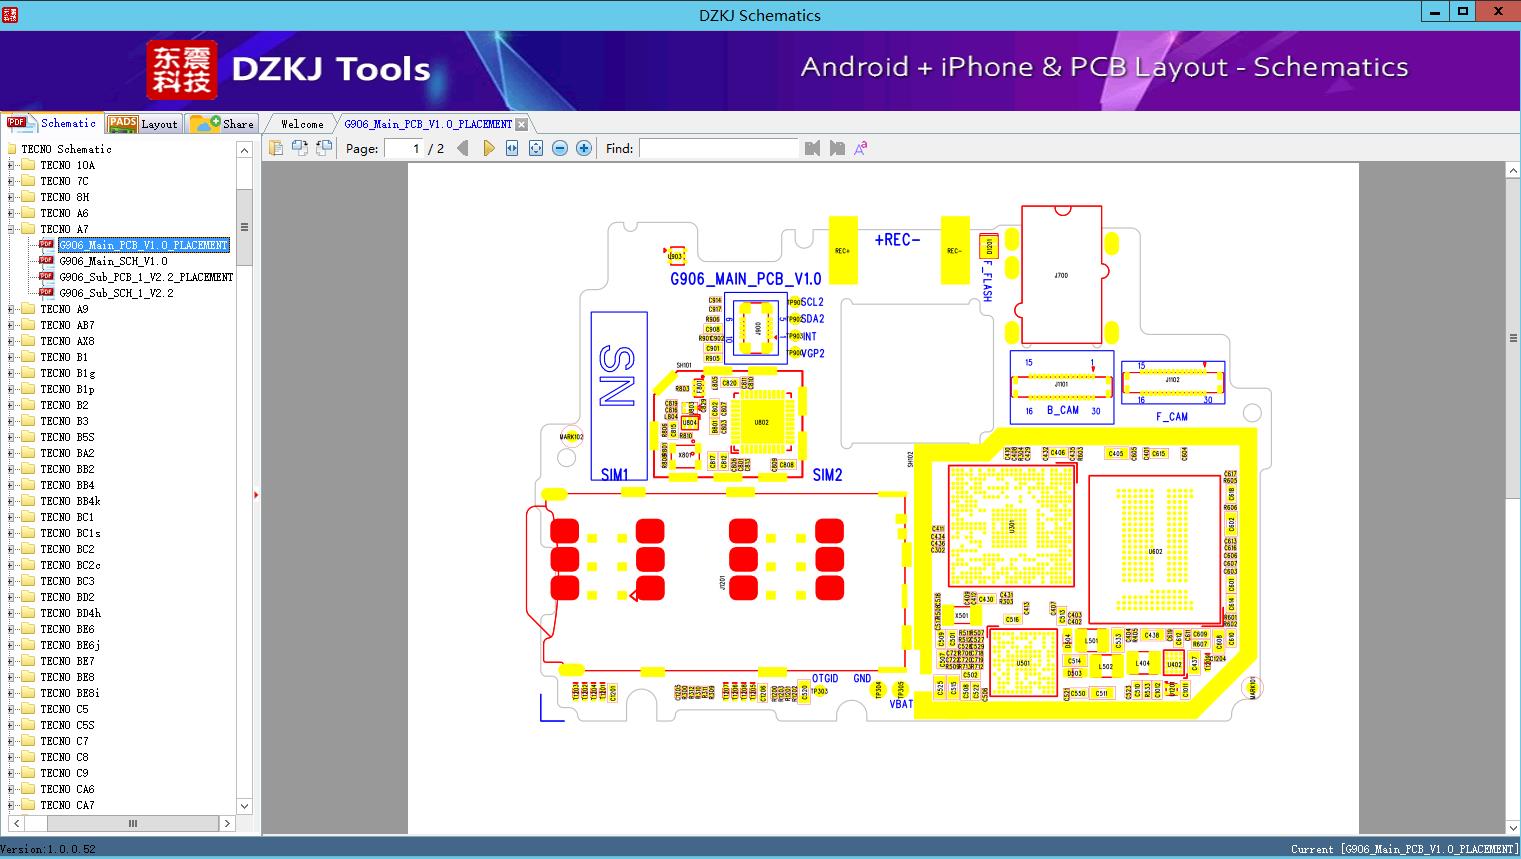Fit page to width icon
This screenshot has width=1521, height=859.
tap(512, 148)
